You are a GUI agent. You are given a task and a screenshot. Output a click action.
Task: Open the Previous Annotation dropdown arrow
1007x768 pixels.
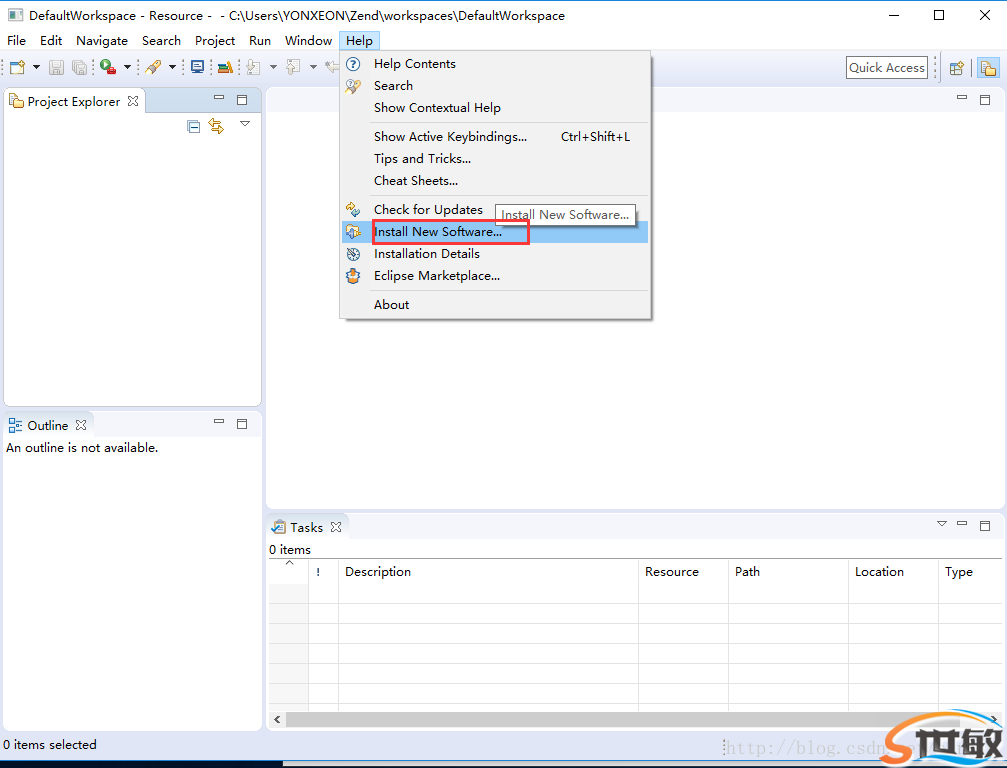(313, 67)
